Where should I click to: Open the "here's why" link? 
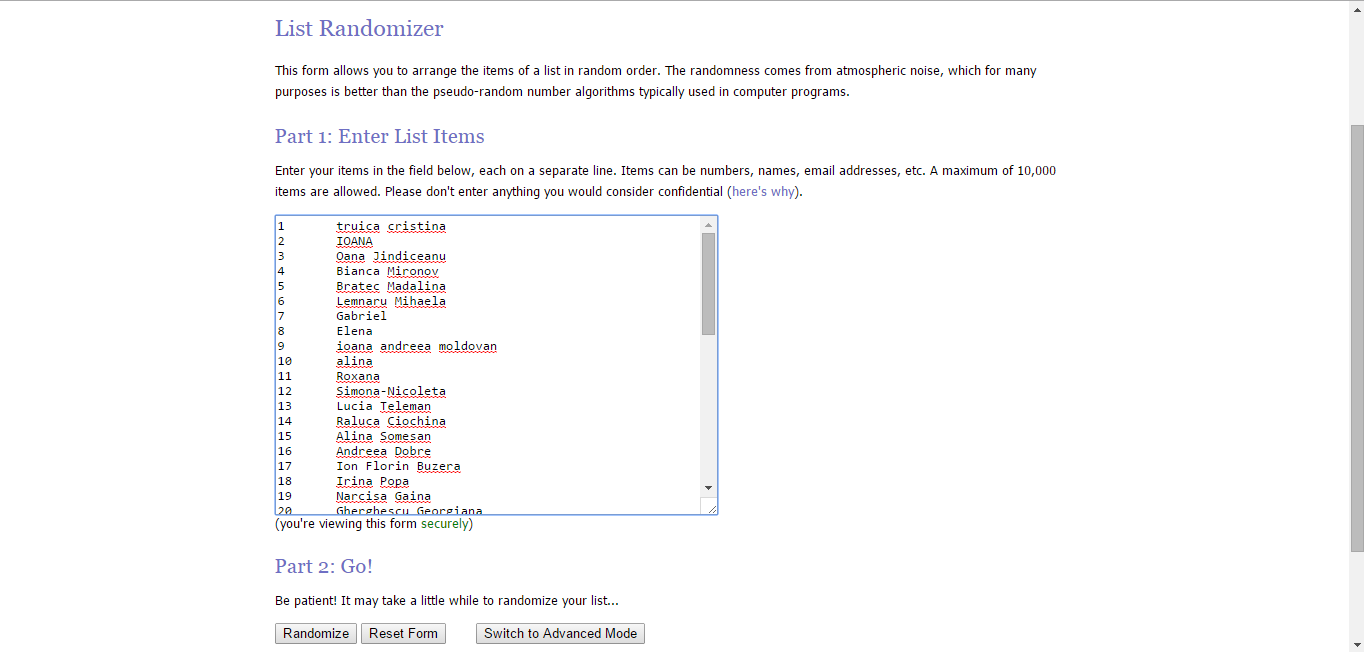[764, 191]
